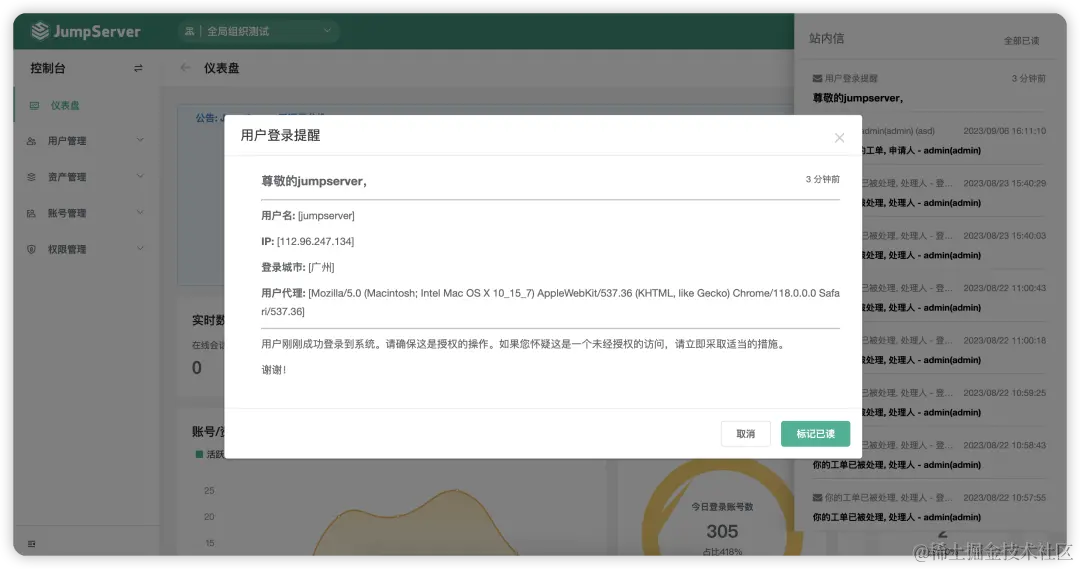Open the message dated 2023/09/06 16:11:10
The image size is (1080, 569).
954,141
